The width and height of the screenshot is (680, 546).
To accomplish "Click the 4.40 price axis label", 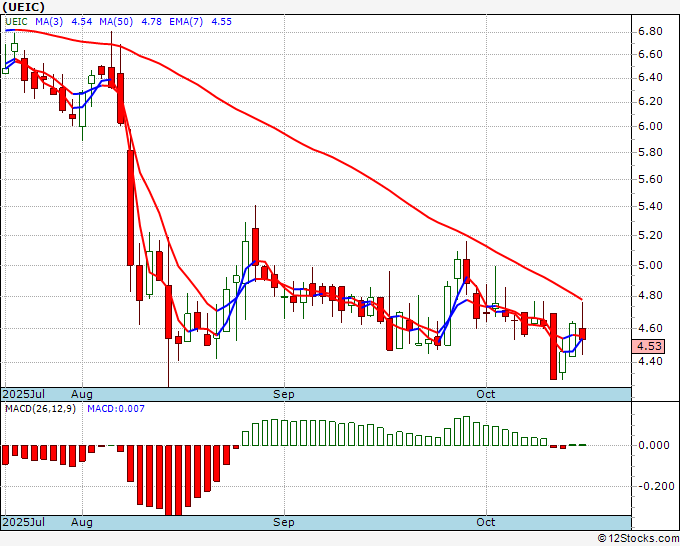I will [650, 361].
